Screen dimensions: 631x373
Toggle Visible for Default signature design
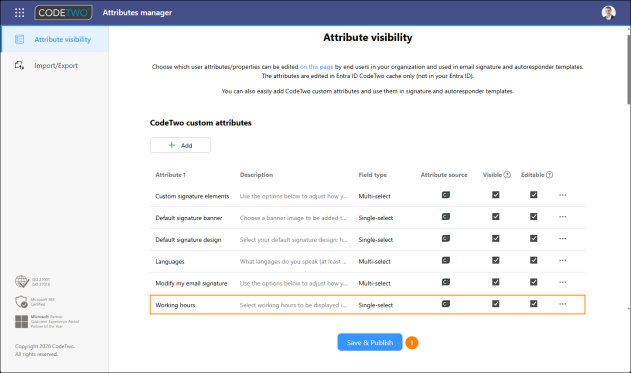[x=496, y=238]
